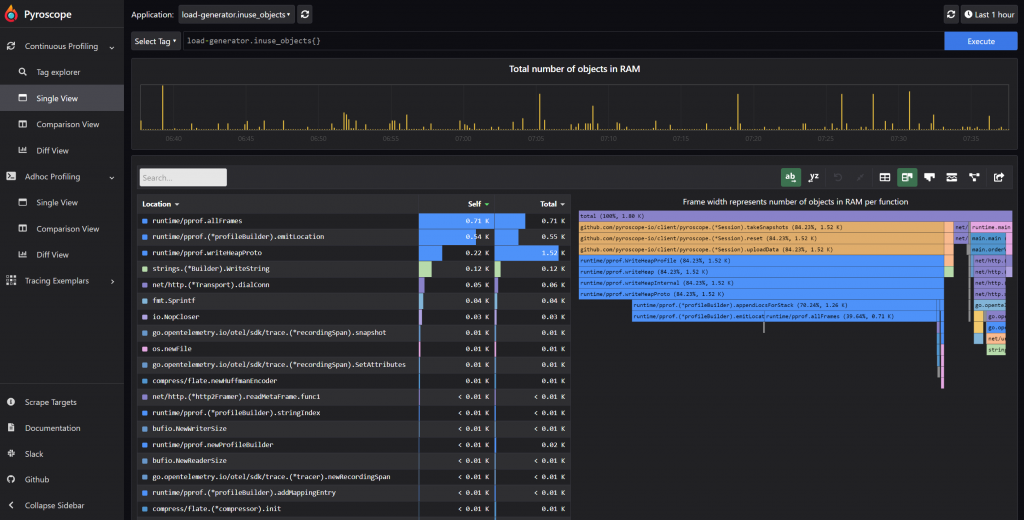Select the os.newFile table row
The image size is (1024, 520).
tap(353, 349)
